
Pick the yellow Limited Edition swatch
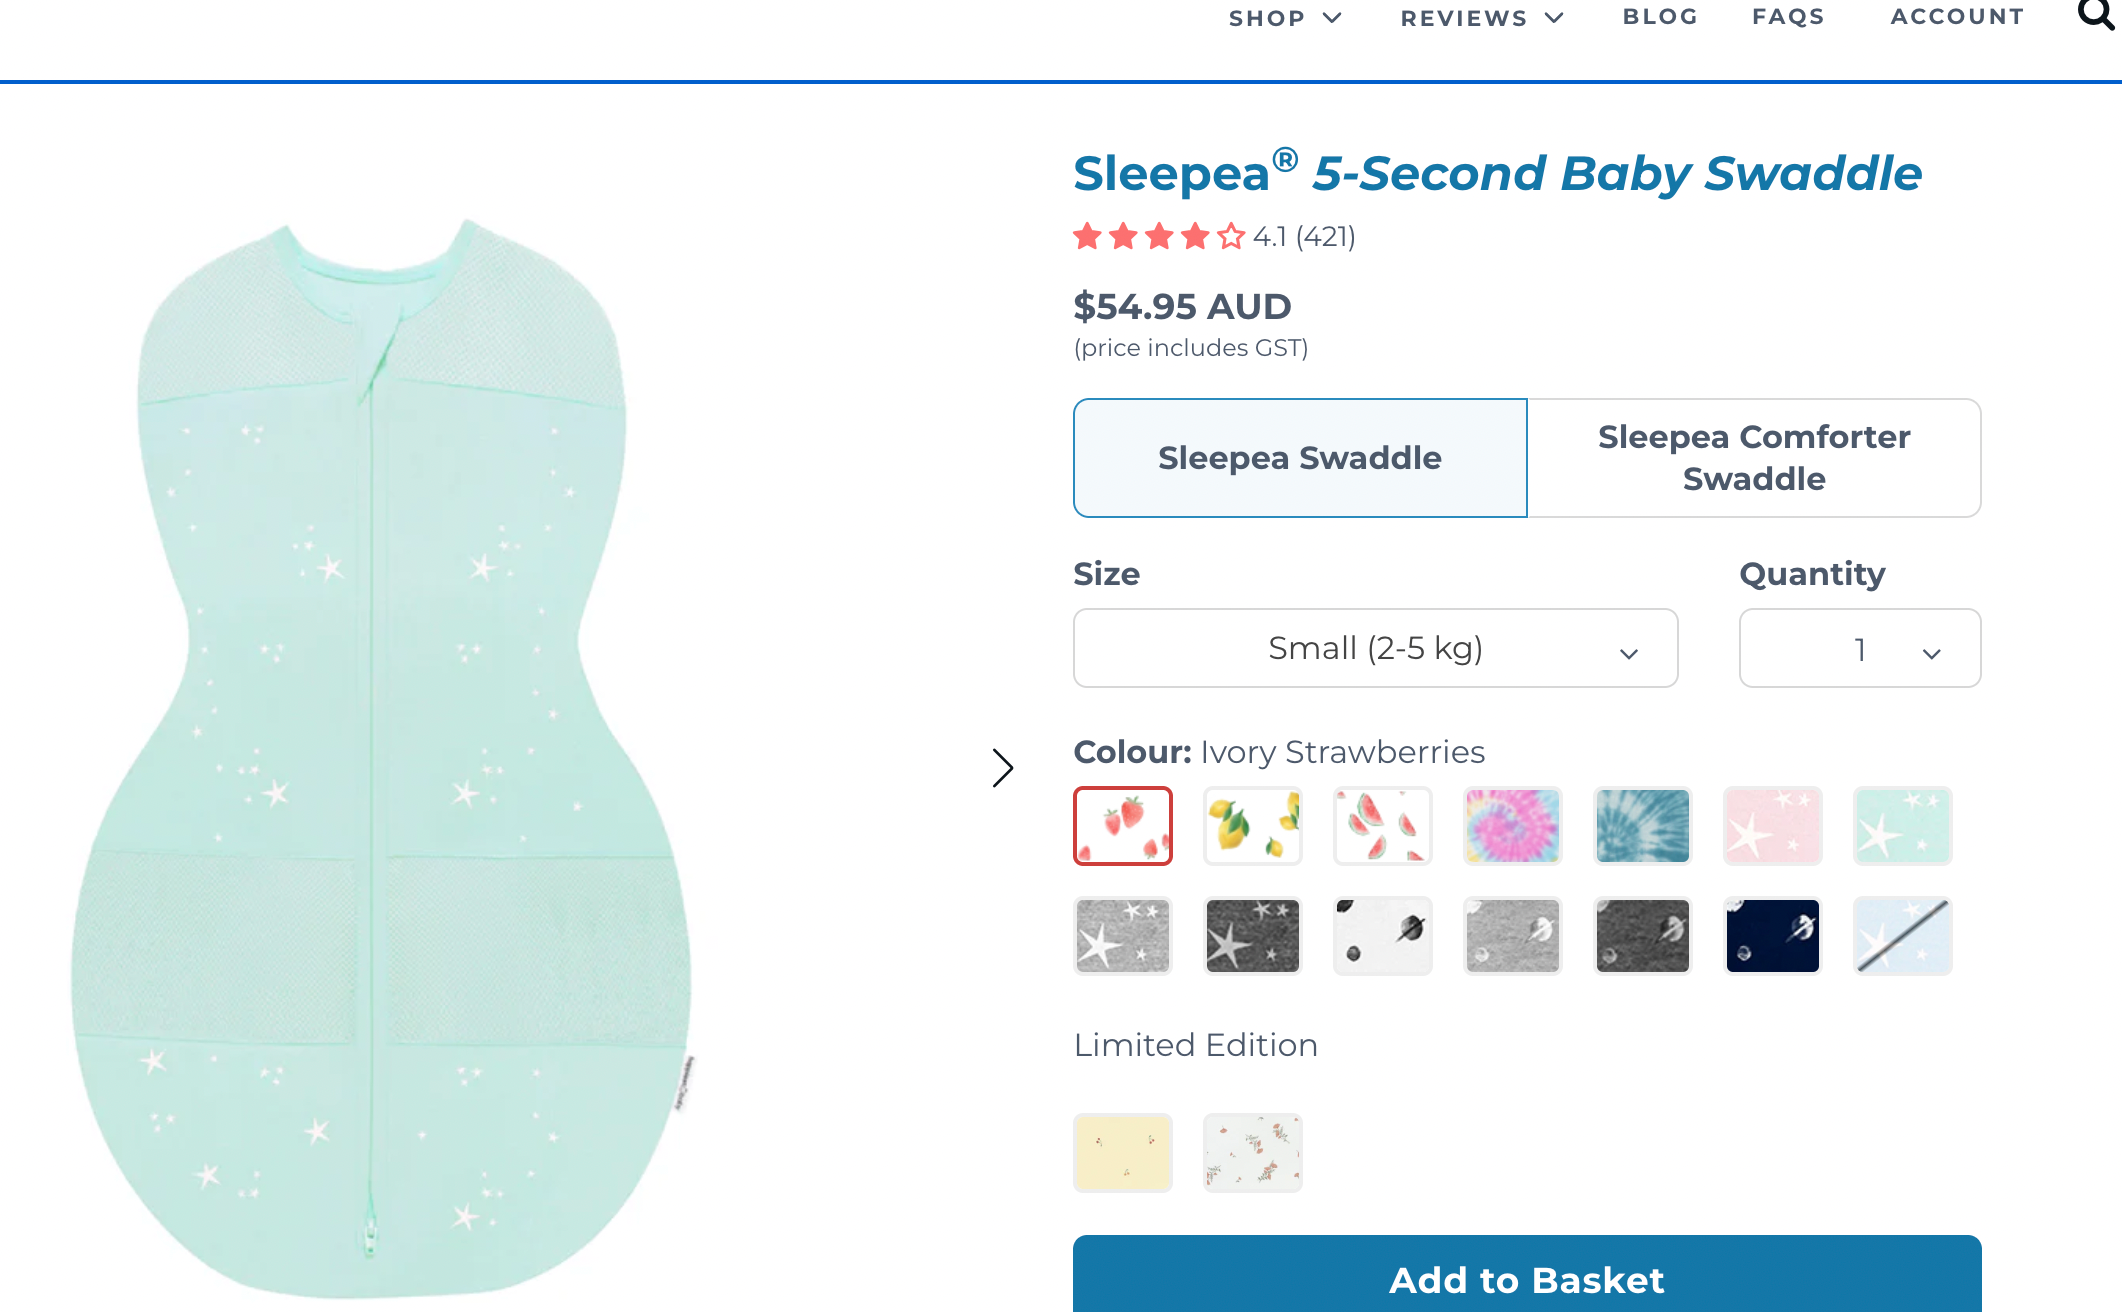coord(1122,1152)
